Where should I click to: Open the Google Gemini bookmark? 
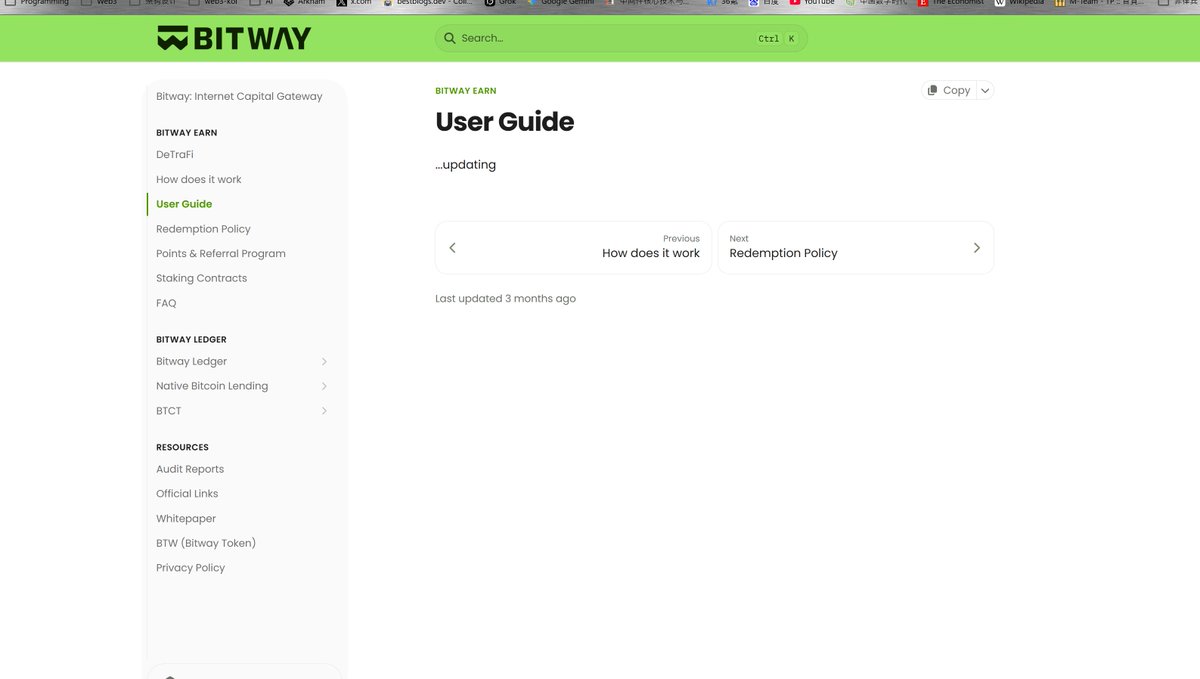click(561, 3)
